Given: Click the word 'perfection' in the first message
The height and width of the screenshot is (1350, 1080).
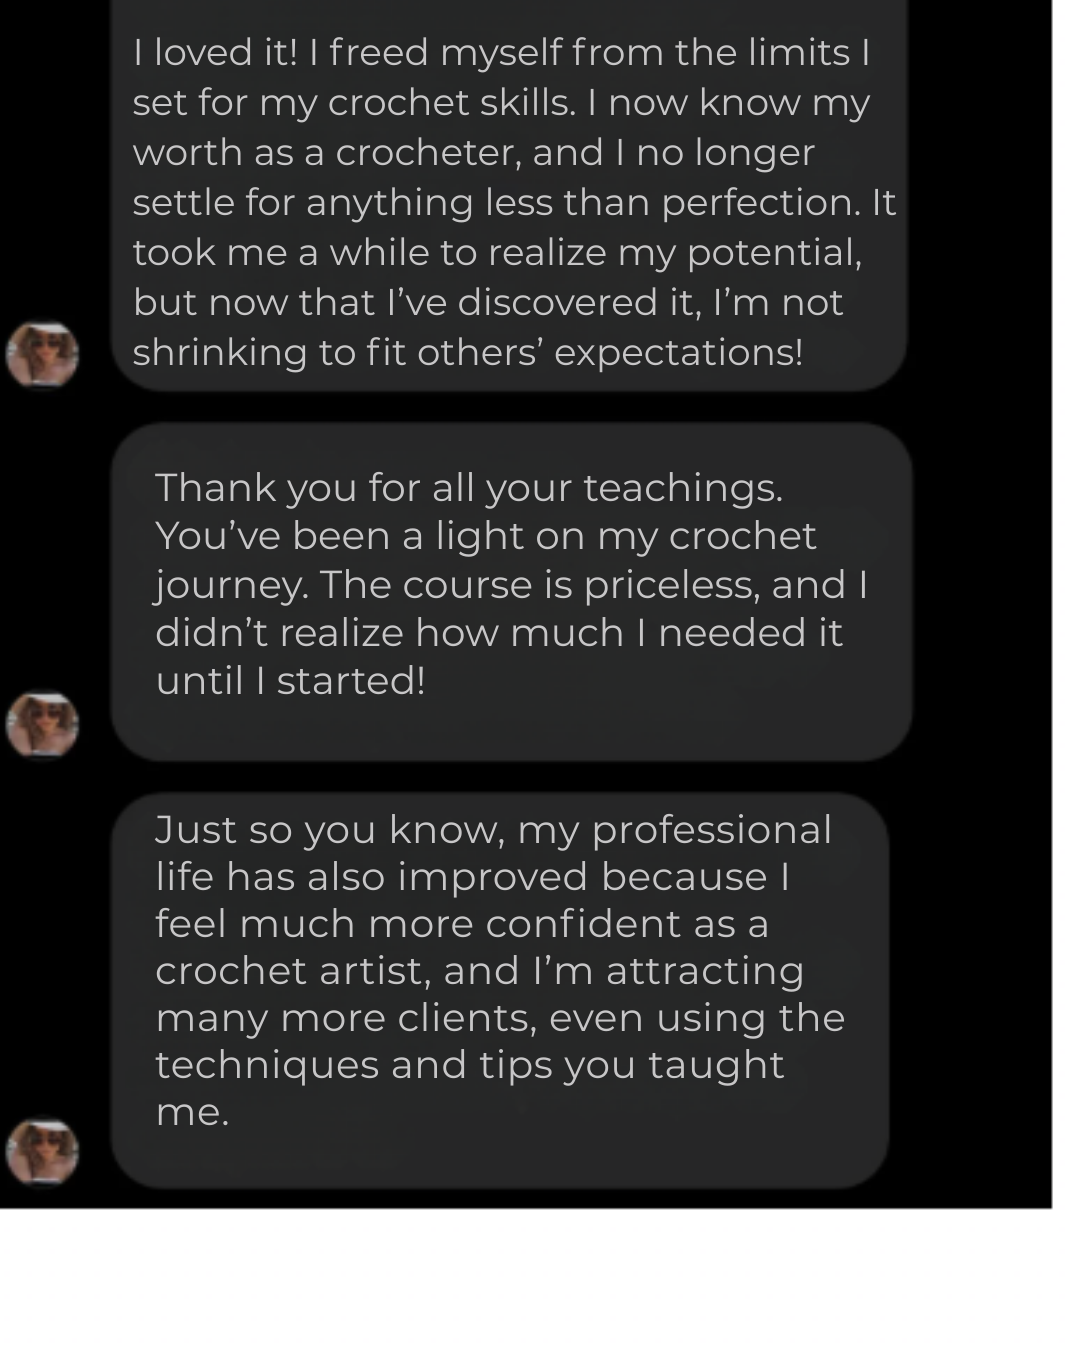Looking at the screenshot, I should pos(758,203).
